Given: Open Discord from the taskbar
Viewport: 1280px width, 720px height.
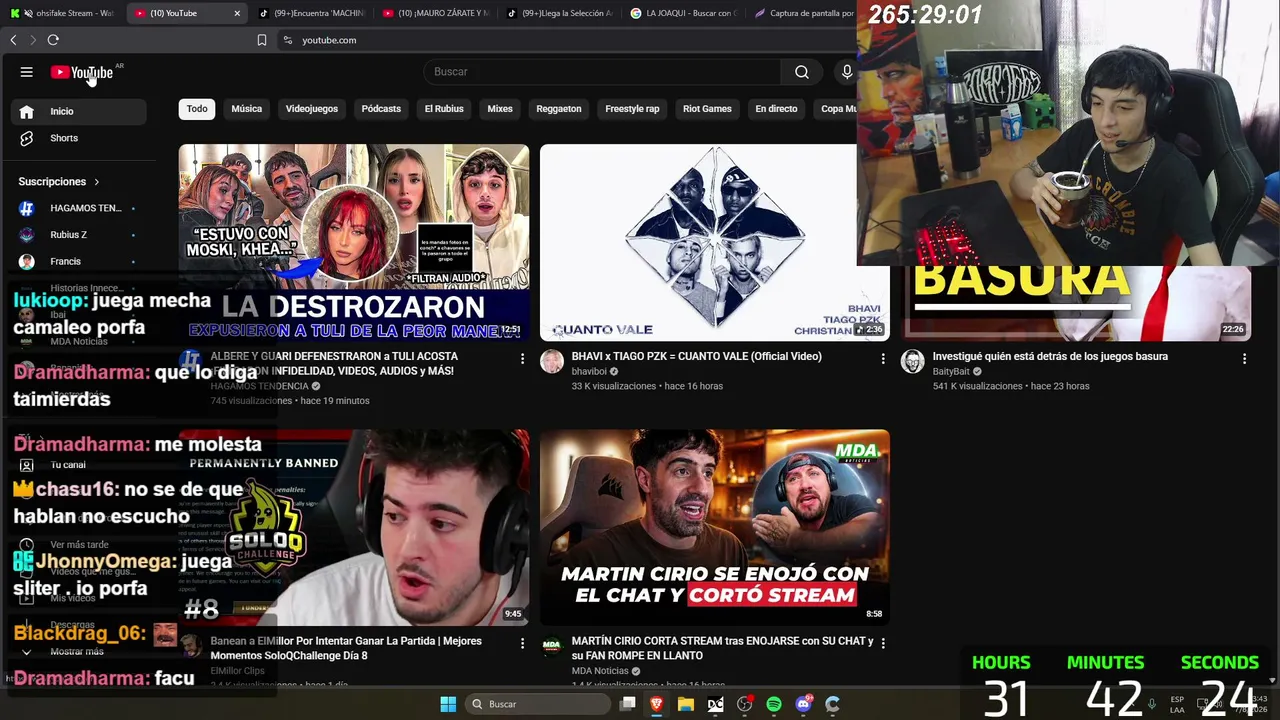Looking at the screenshot, I should pos(803,704).
